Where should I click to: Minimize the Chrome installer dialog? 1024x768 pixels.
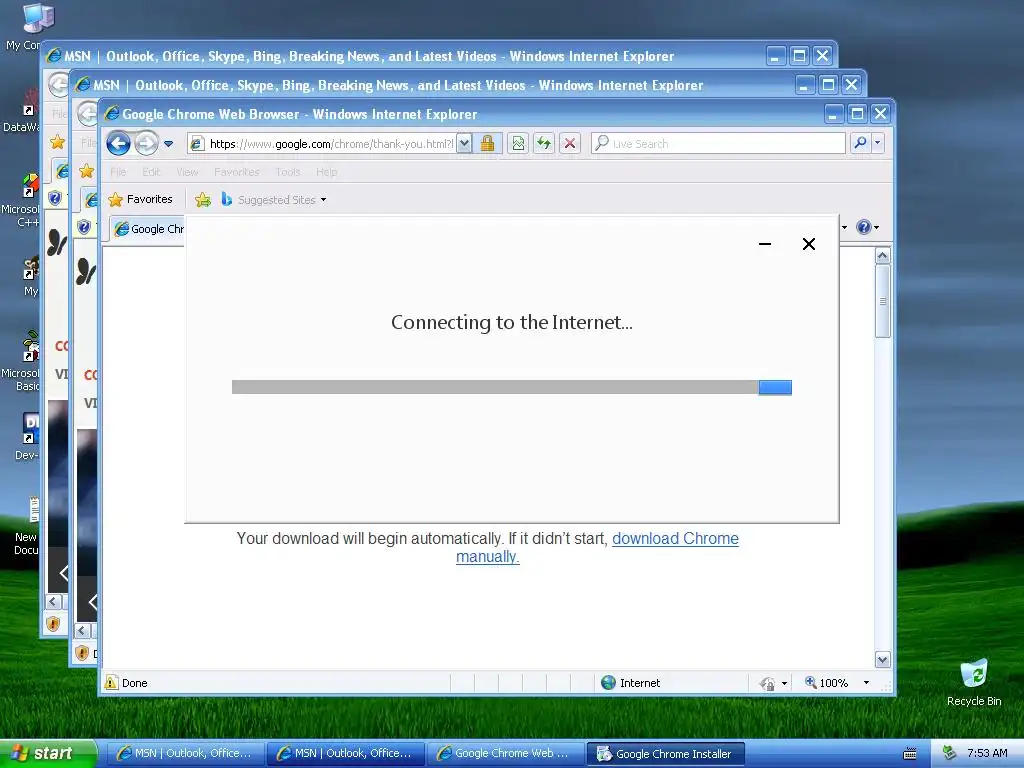[x=765, y=244]
